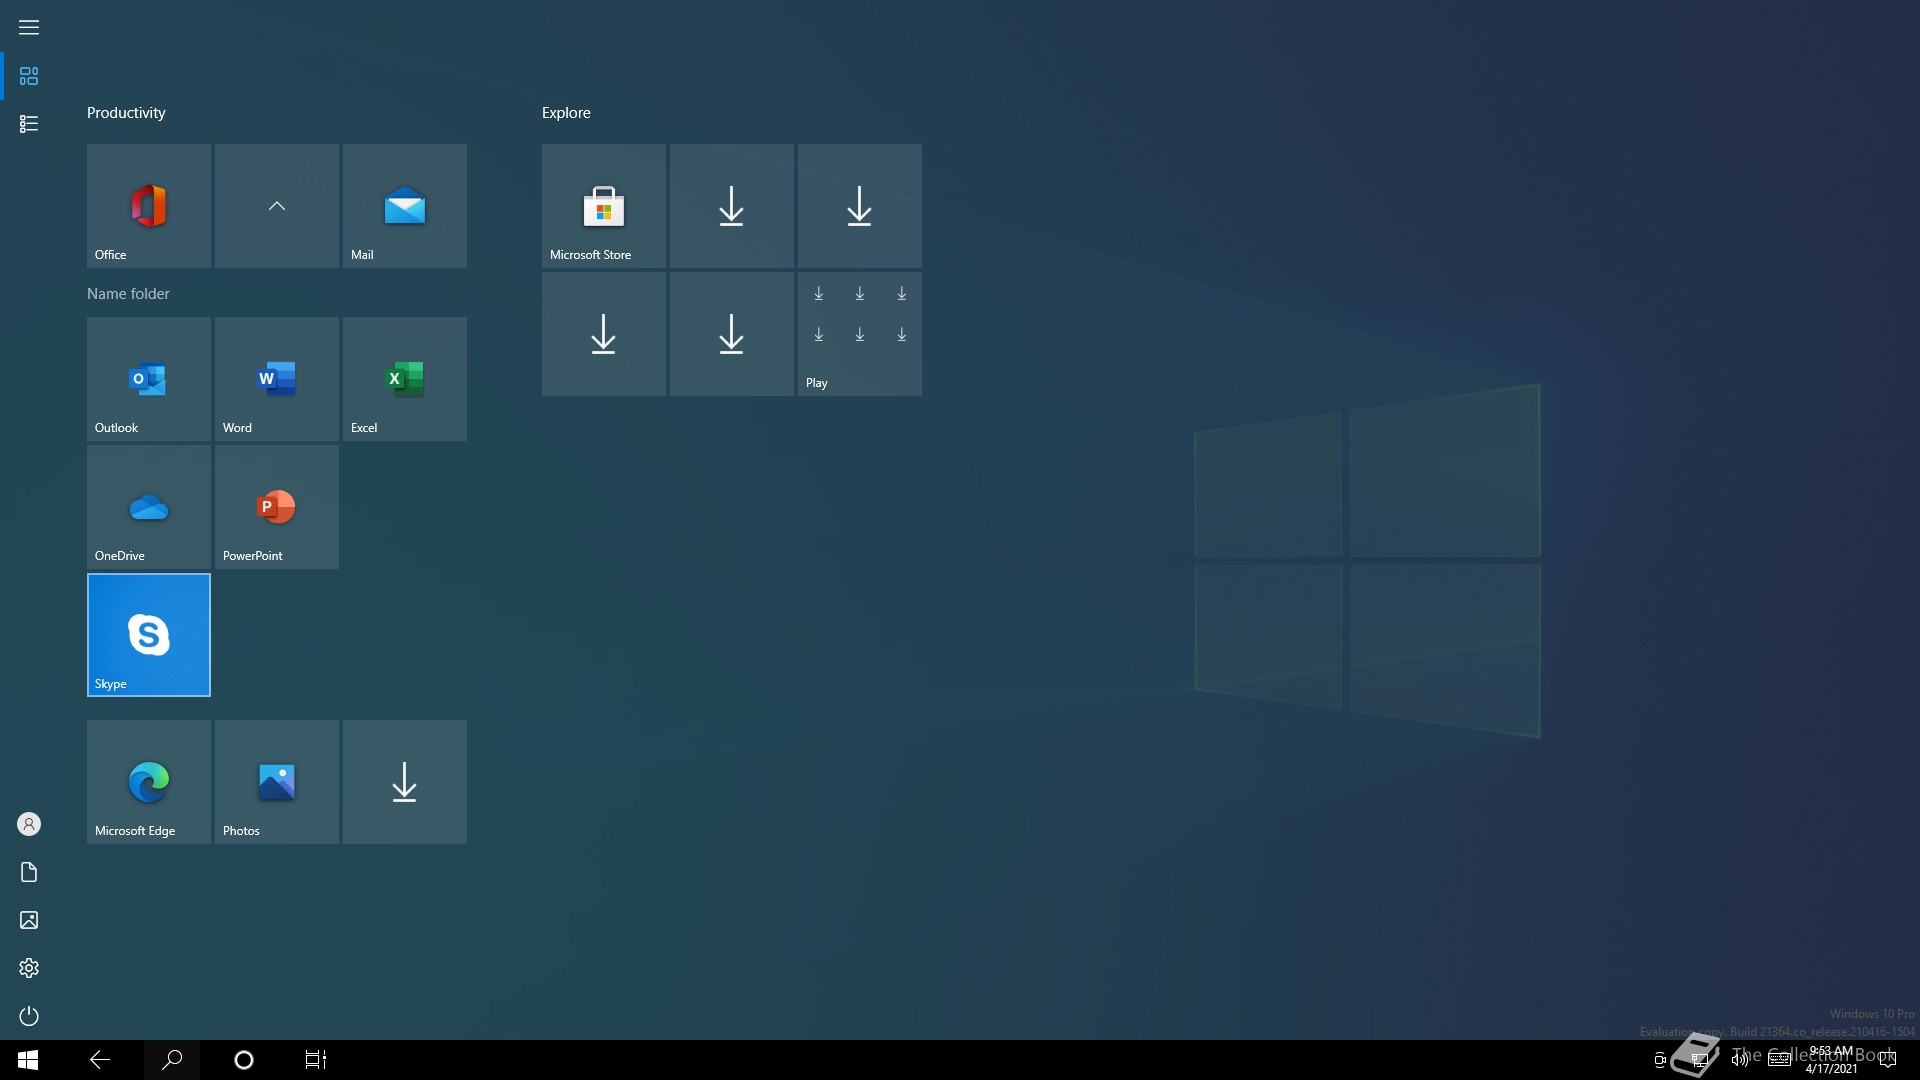Click the download tile below Microsoft Store
Screen dimensions: 1920x1080
click(x=604, y=334)
